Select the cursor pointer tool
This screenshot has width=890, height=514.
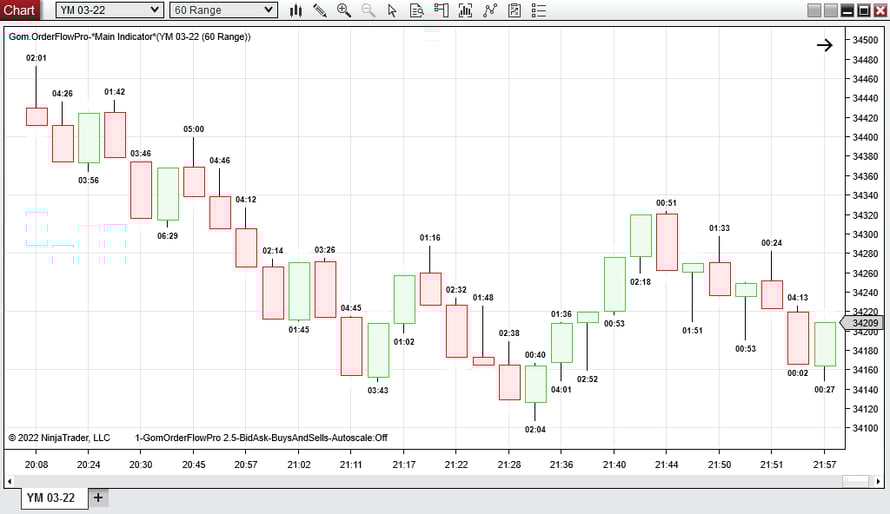pos(392,10)
